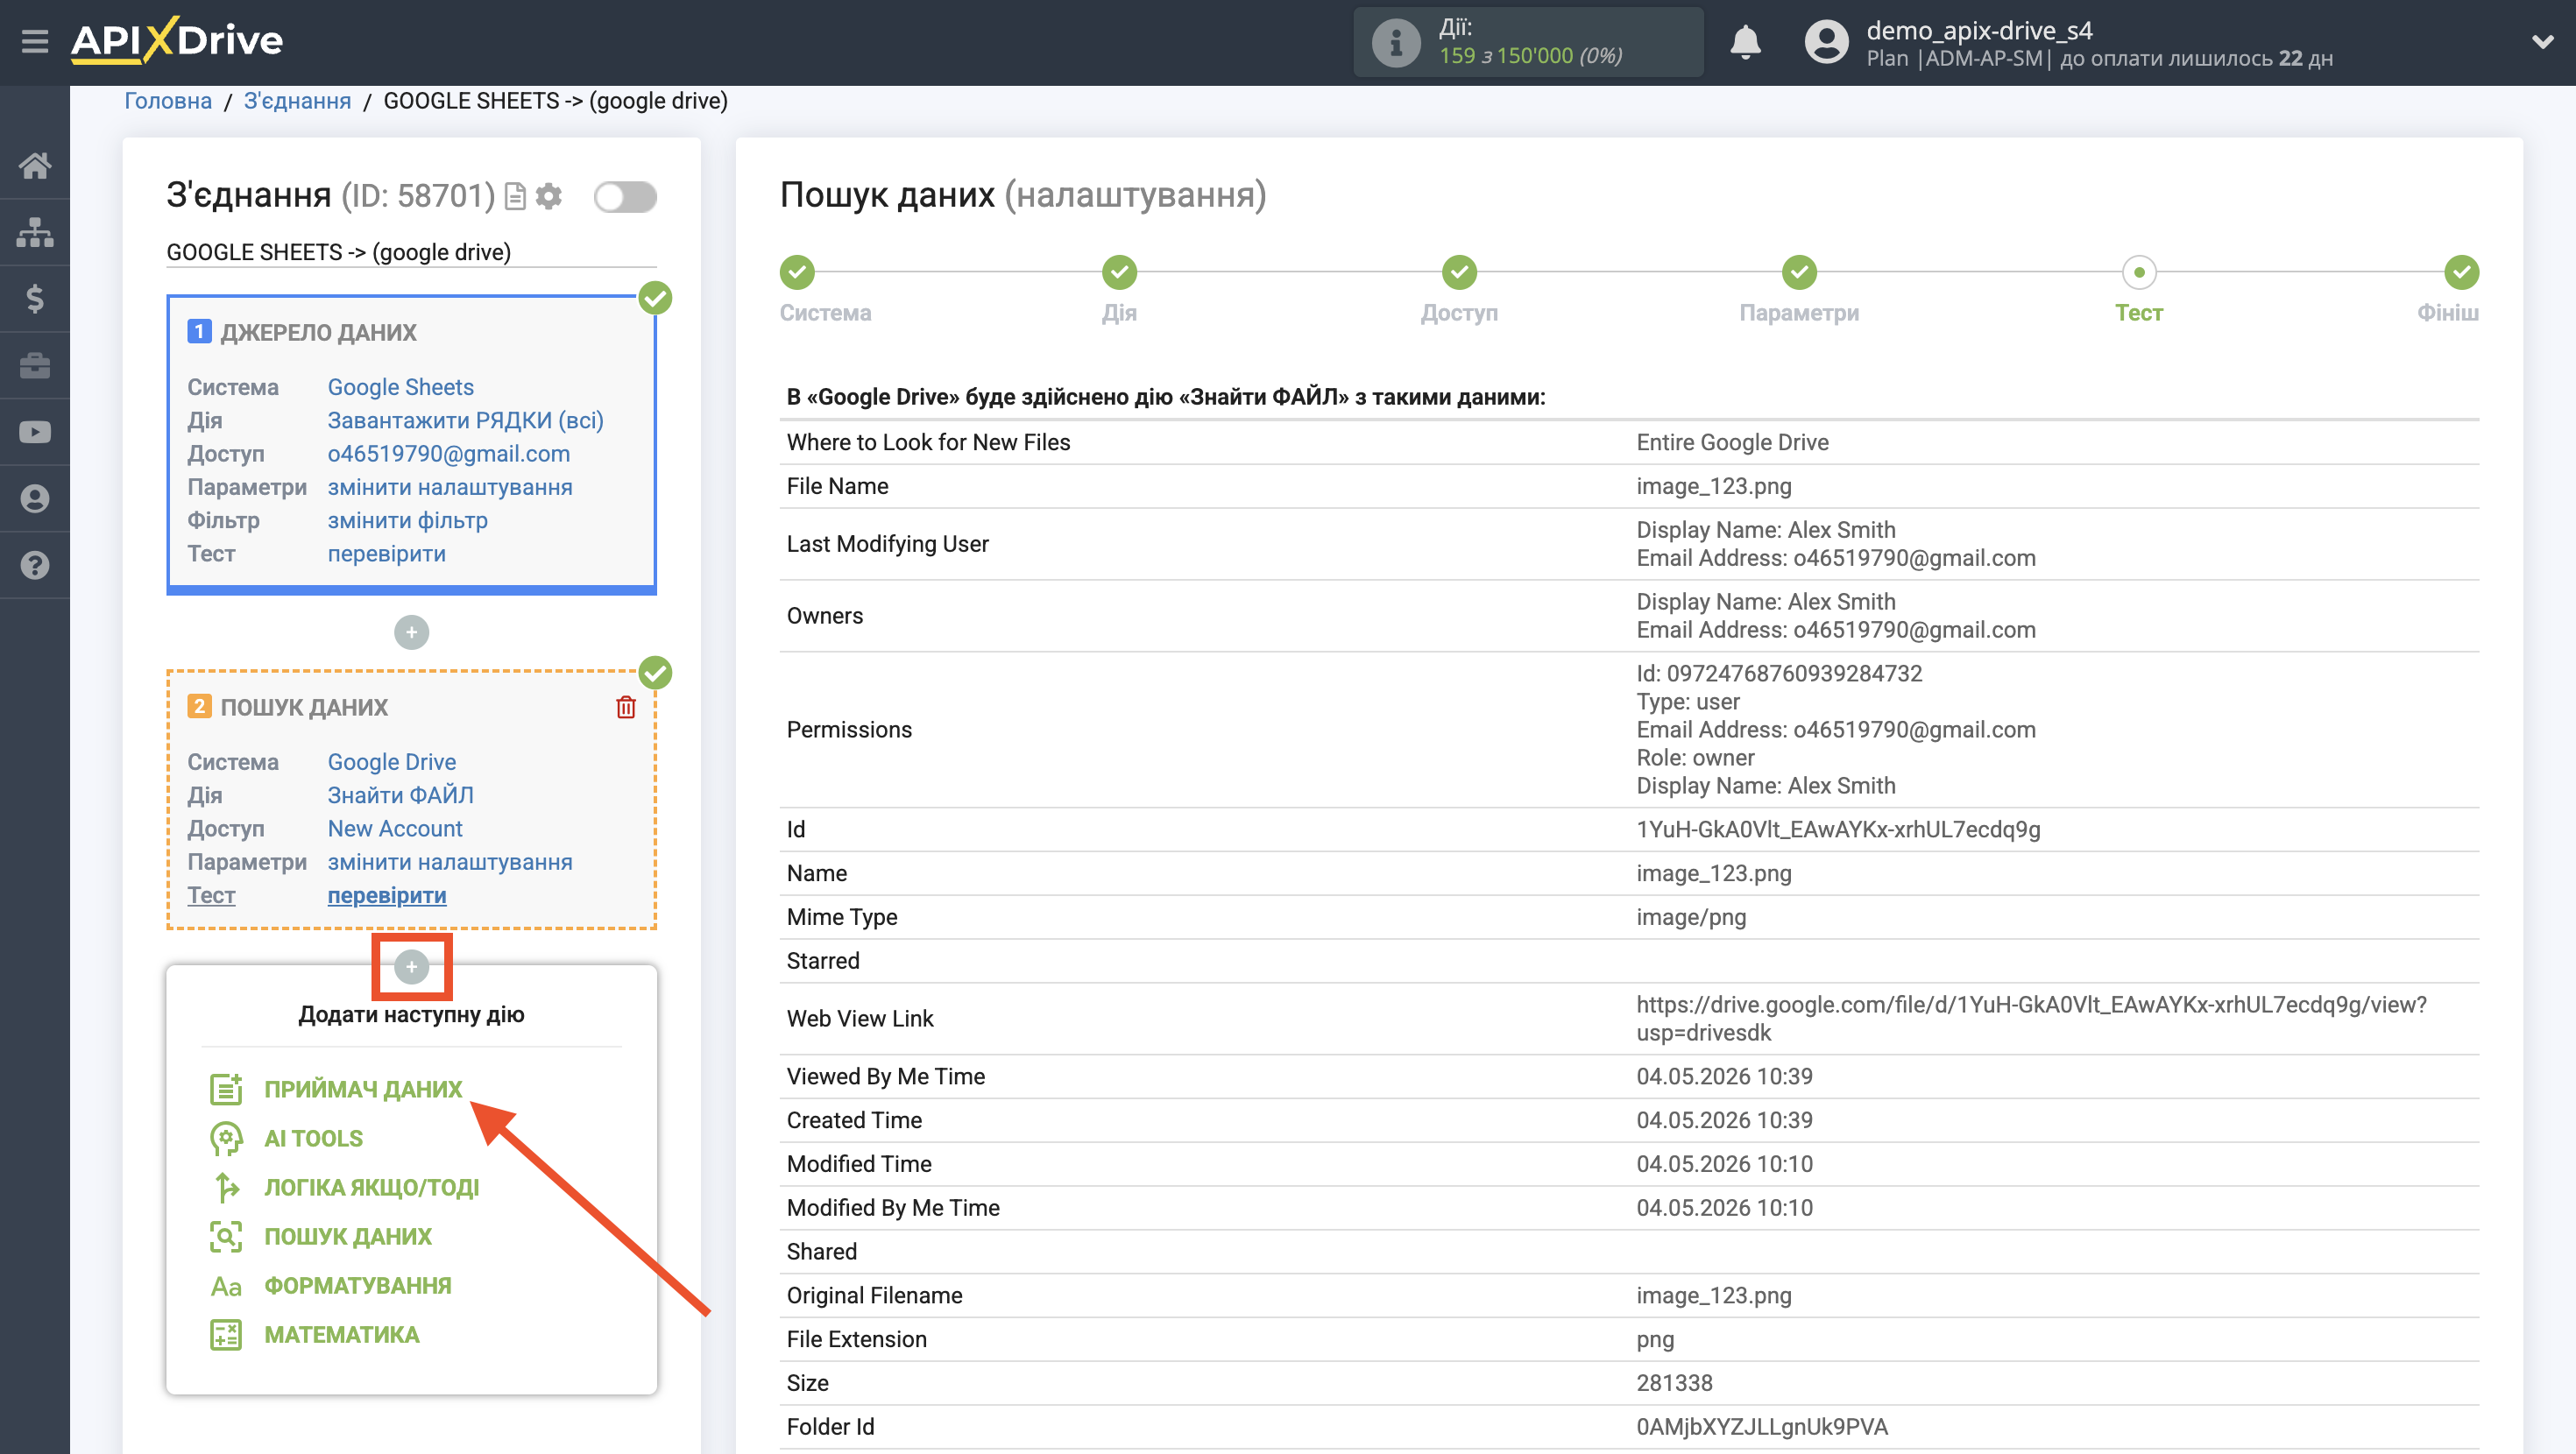The height and width of the screenshot is (1454, 2576).
Task: Click the ПОШУК ДАНИХ magnifier icon
Action: pyautogui.click(x=226, y=1236)
